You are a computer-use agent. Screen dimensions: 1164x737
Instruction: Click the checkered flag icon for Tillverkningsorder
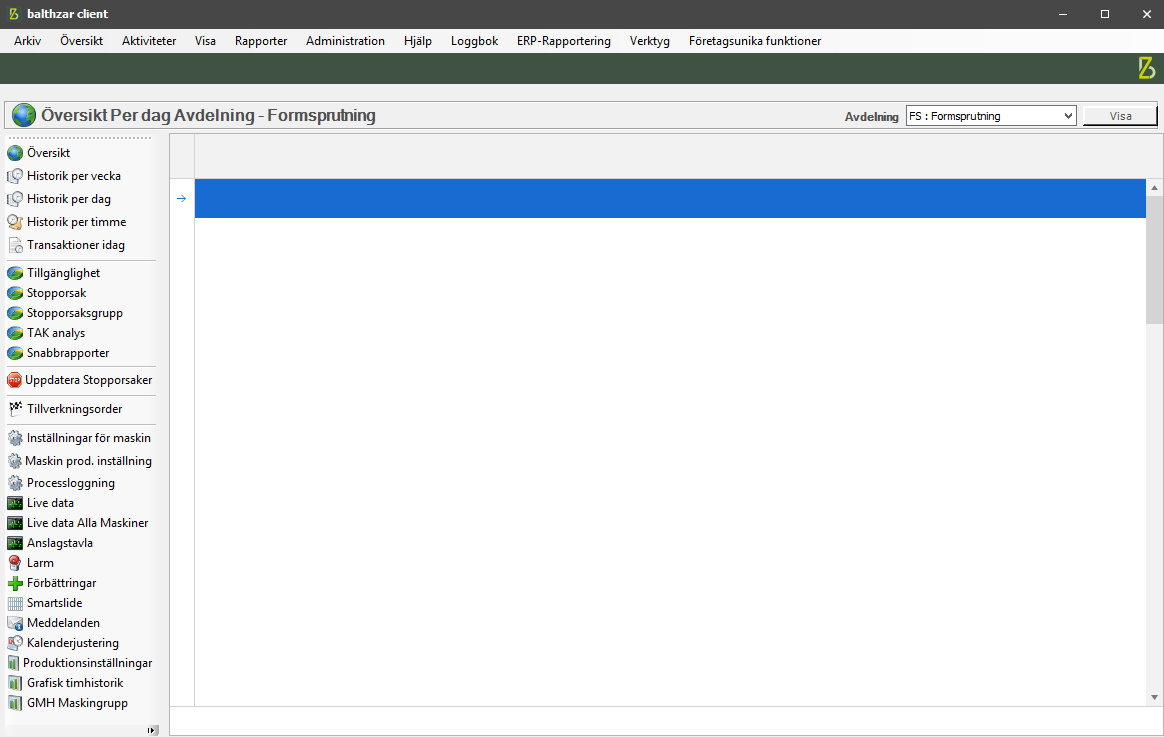tap(15, 408)
